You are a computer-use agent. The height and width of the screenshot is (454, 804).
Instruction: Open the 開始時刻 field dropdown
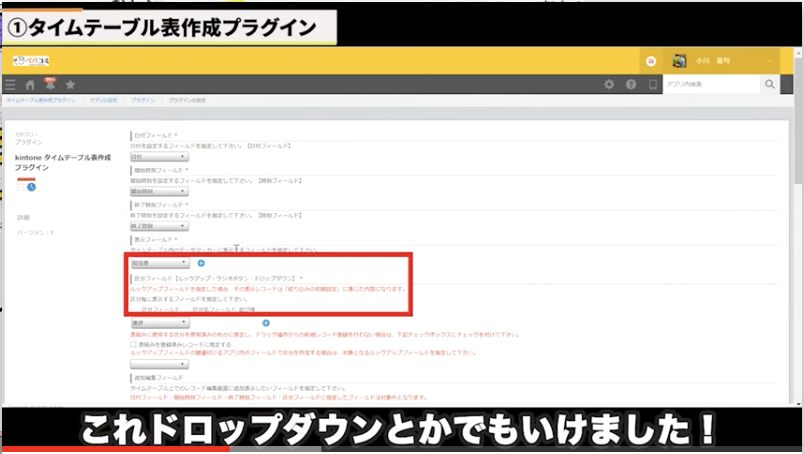(x=159, y=191)
